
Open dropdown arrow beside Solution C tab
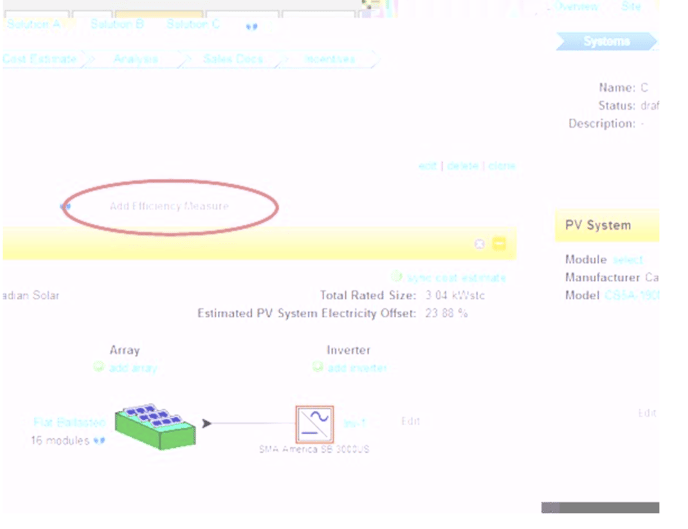point(252,26)
